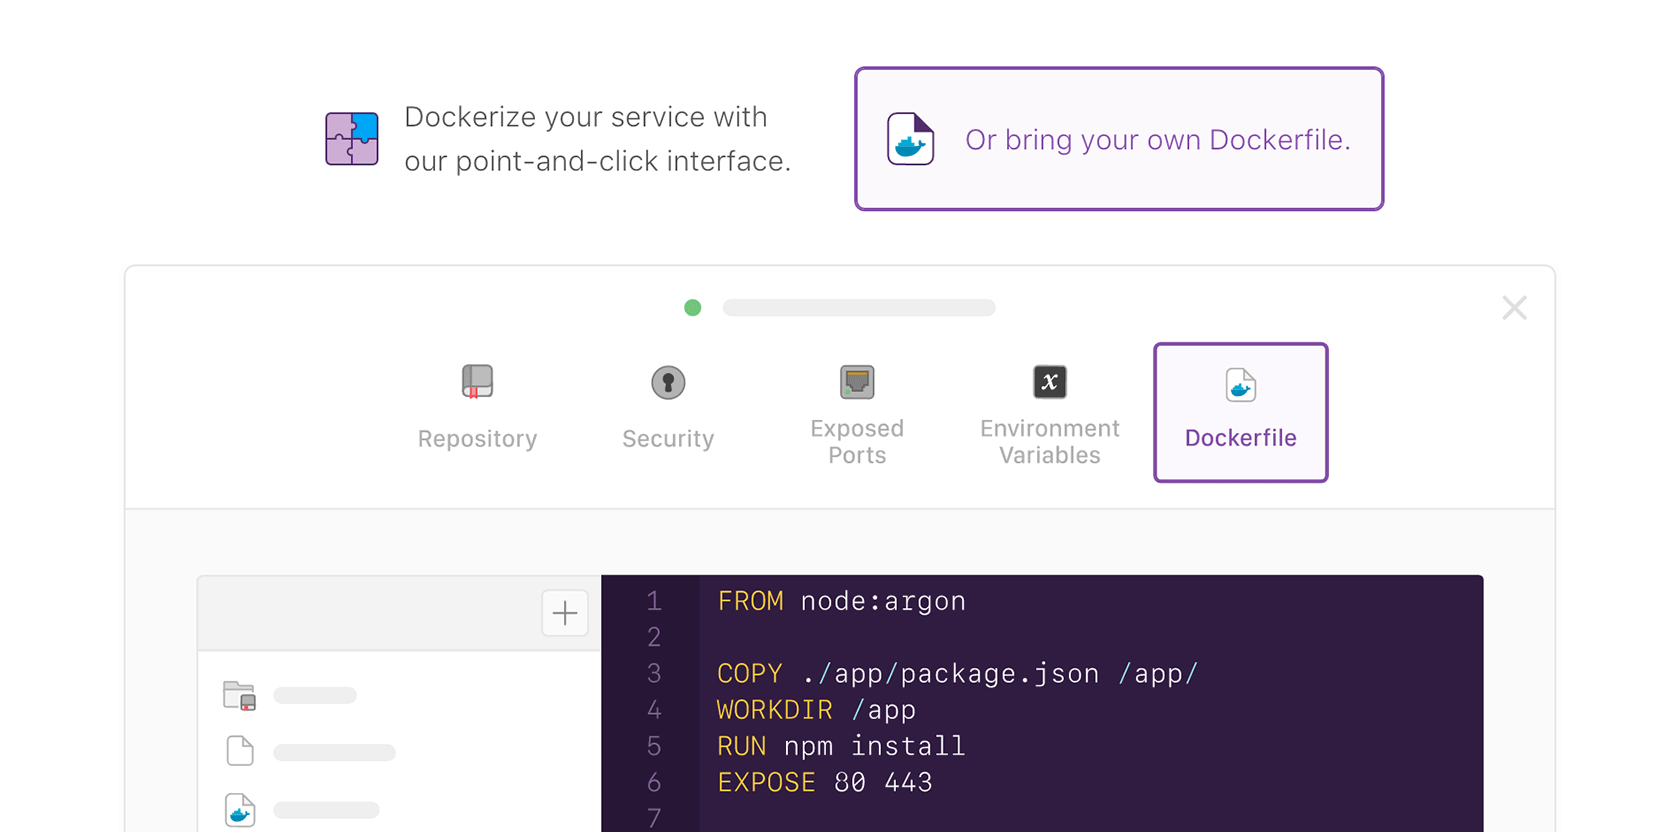Screen dimensions: 1680x832
Task: Place cursor on 'FROM node:argon' line
Action: pyautogui.click(x=841, y=601)
